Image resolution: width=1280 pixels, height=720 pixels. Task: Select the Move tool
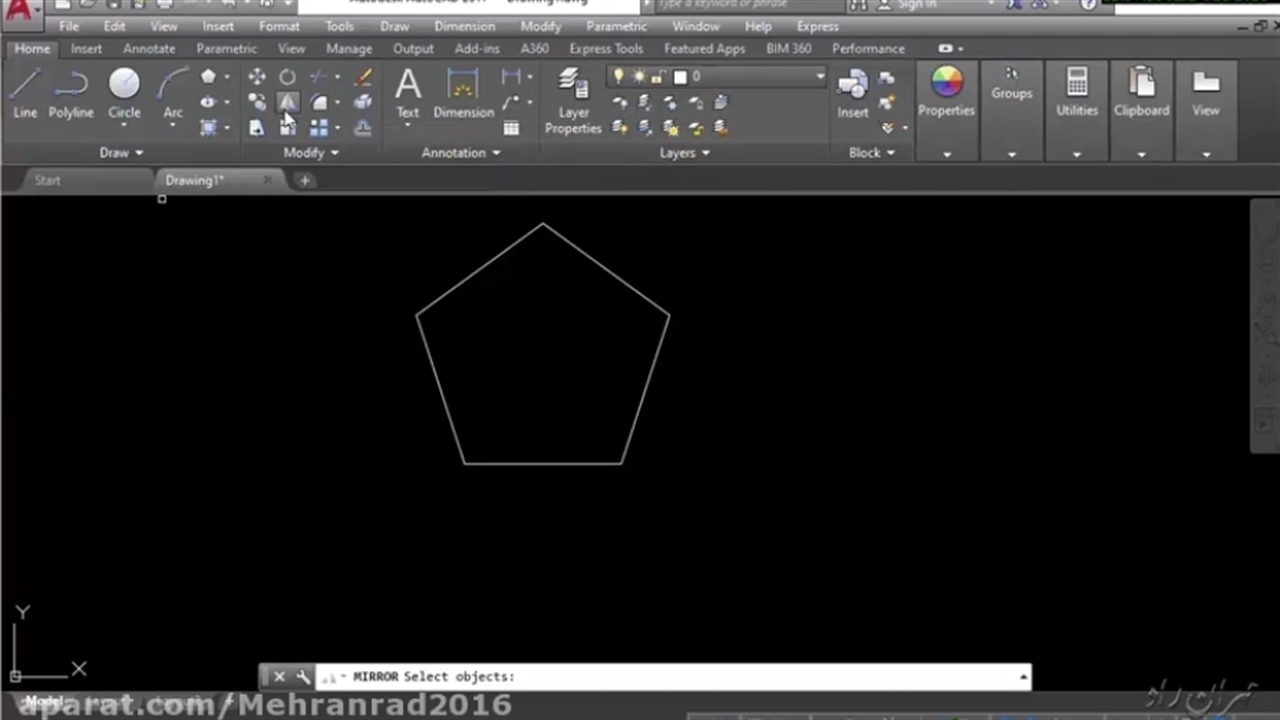[257, 77]
